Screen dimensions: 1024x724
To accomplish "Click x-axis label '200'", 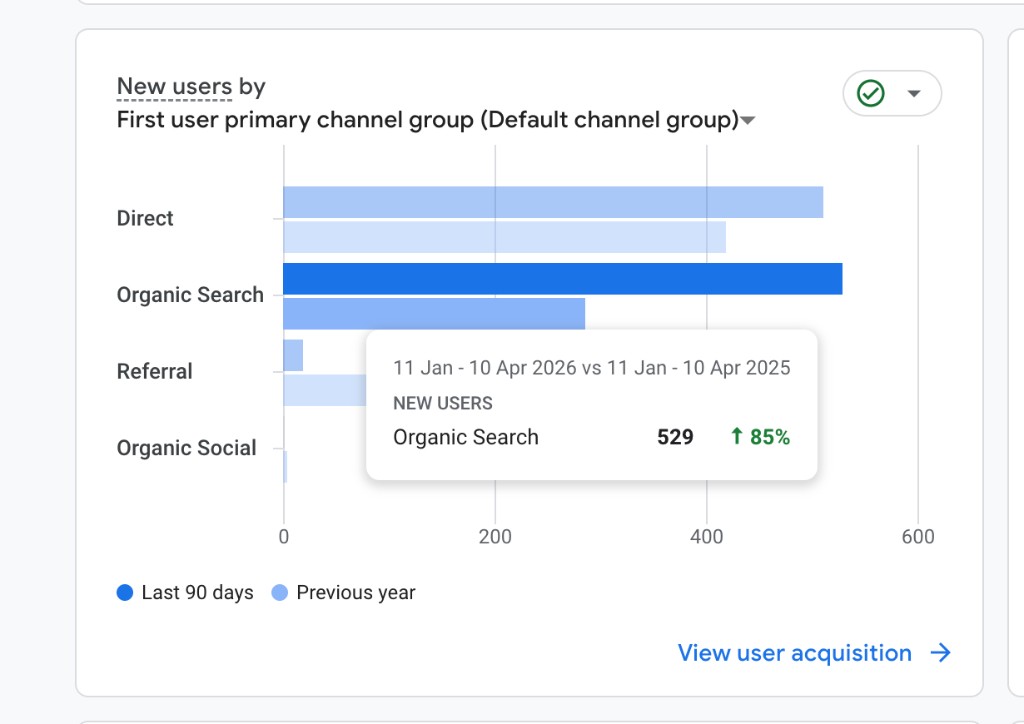I will pyautogui.click(x=495, y=537).
